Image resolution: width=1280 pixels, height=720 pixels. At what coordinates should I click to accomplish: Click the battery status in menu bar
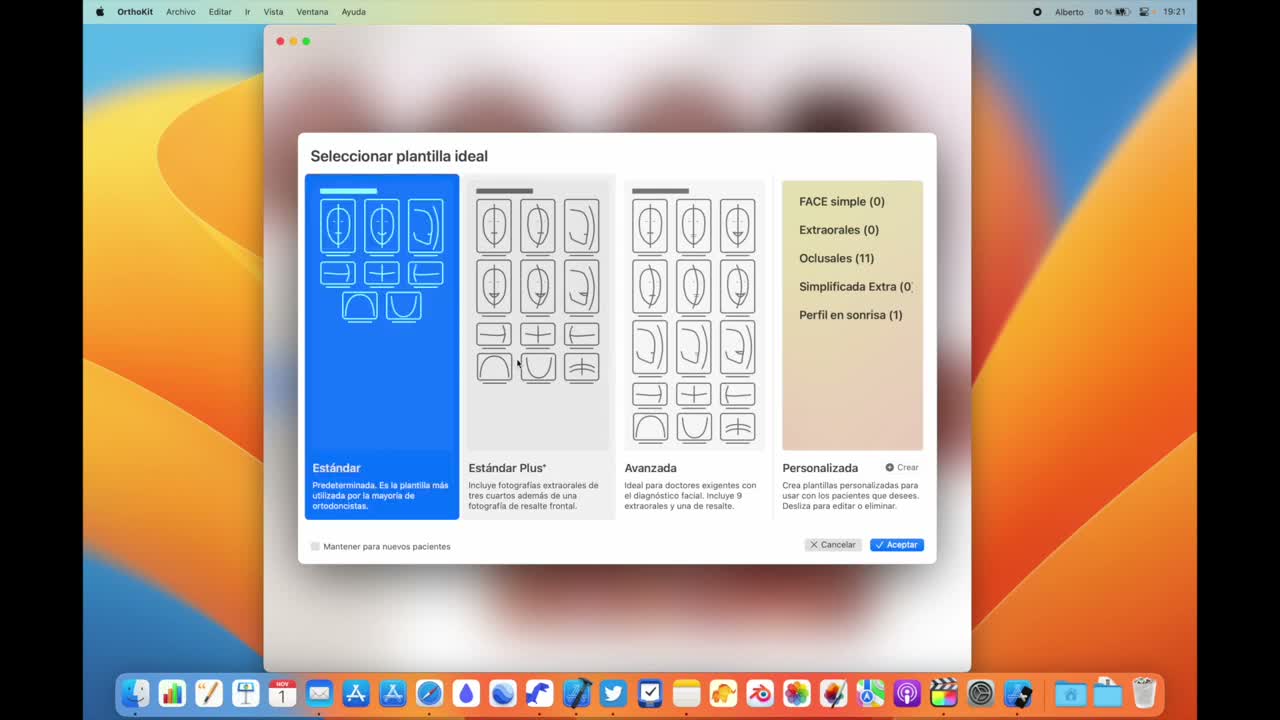(1112, 12)
